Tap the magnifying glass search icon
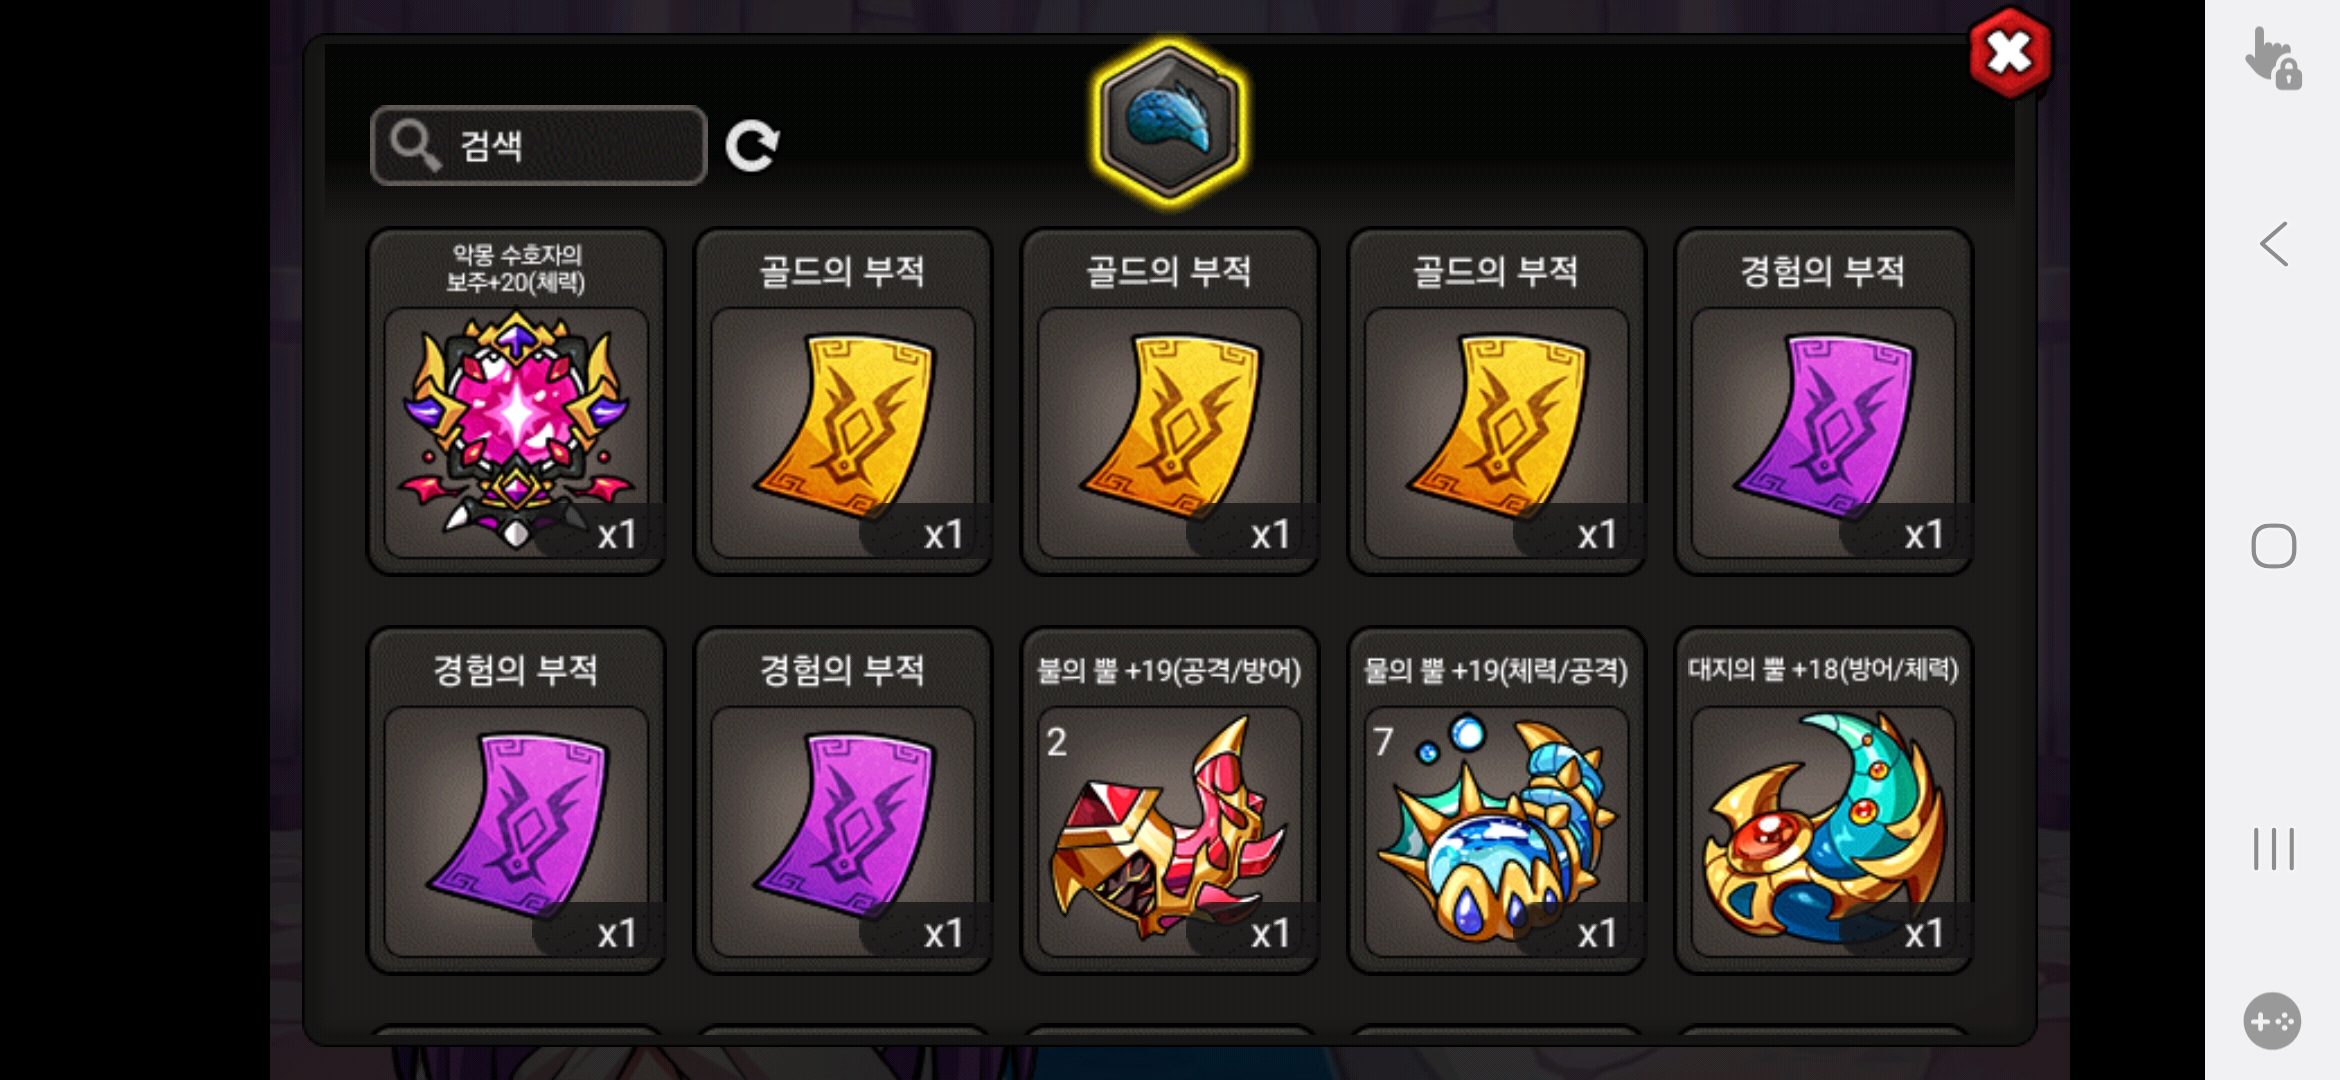The height and width of the screenshot is (1080, 2340). 414,146
